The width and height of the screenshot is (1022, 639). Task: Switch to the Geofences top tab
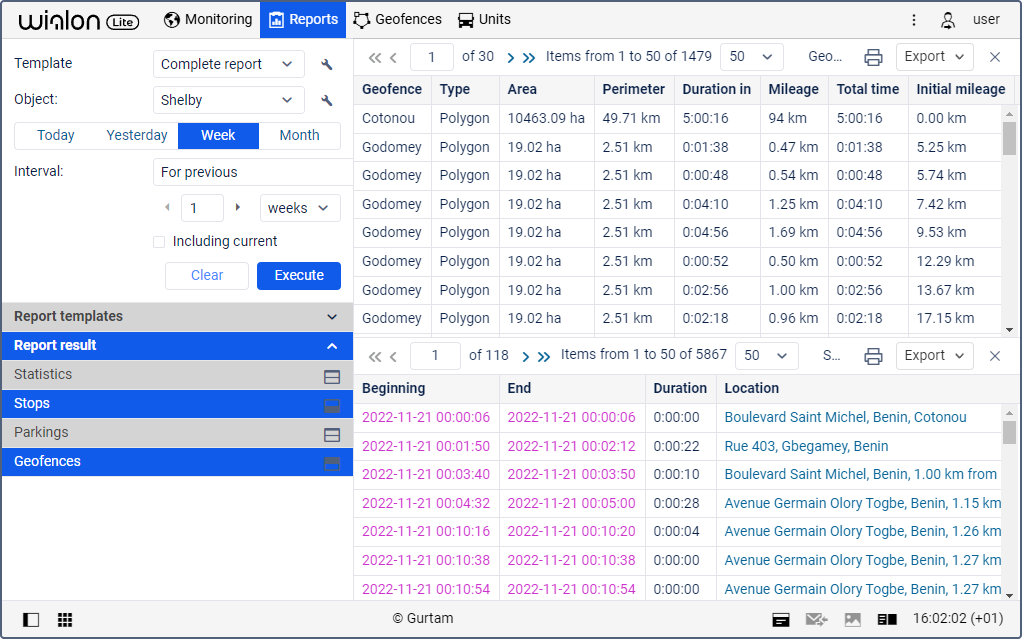(x=398, y=20)
